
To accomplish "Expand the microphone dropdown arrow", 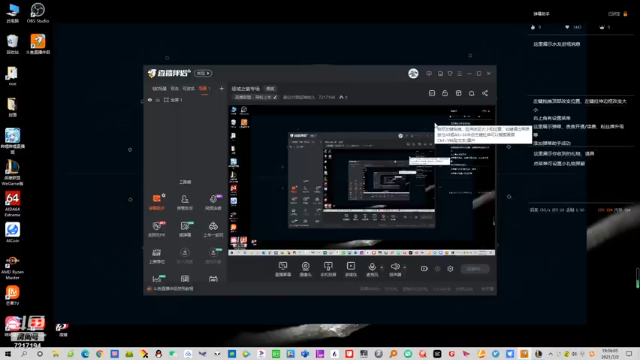I will [x=382, y=268].
